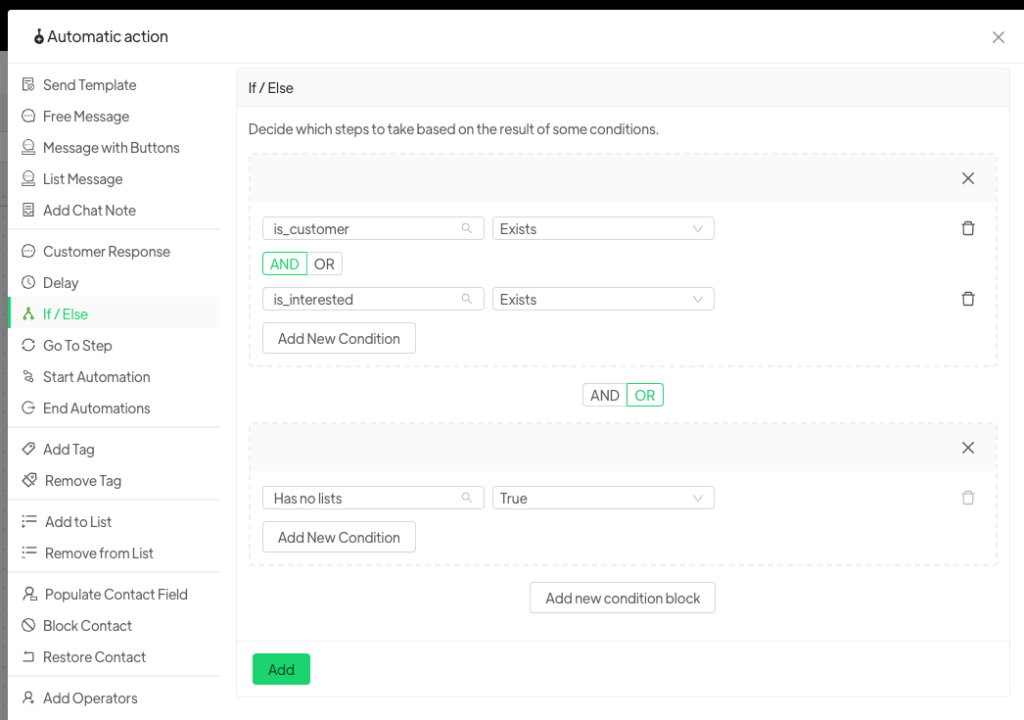Image resolution: width=1024 pixels, height=720 pixels.
Task: Select Go To Step in the sidebar
Action: (x=77, y=346)
